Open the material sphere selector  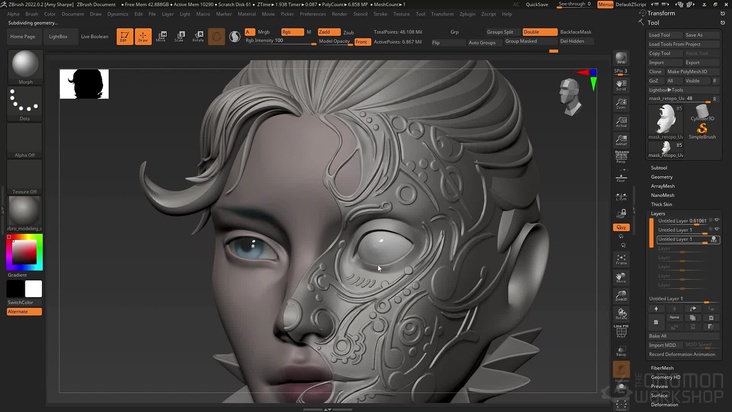(25, 213)
